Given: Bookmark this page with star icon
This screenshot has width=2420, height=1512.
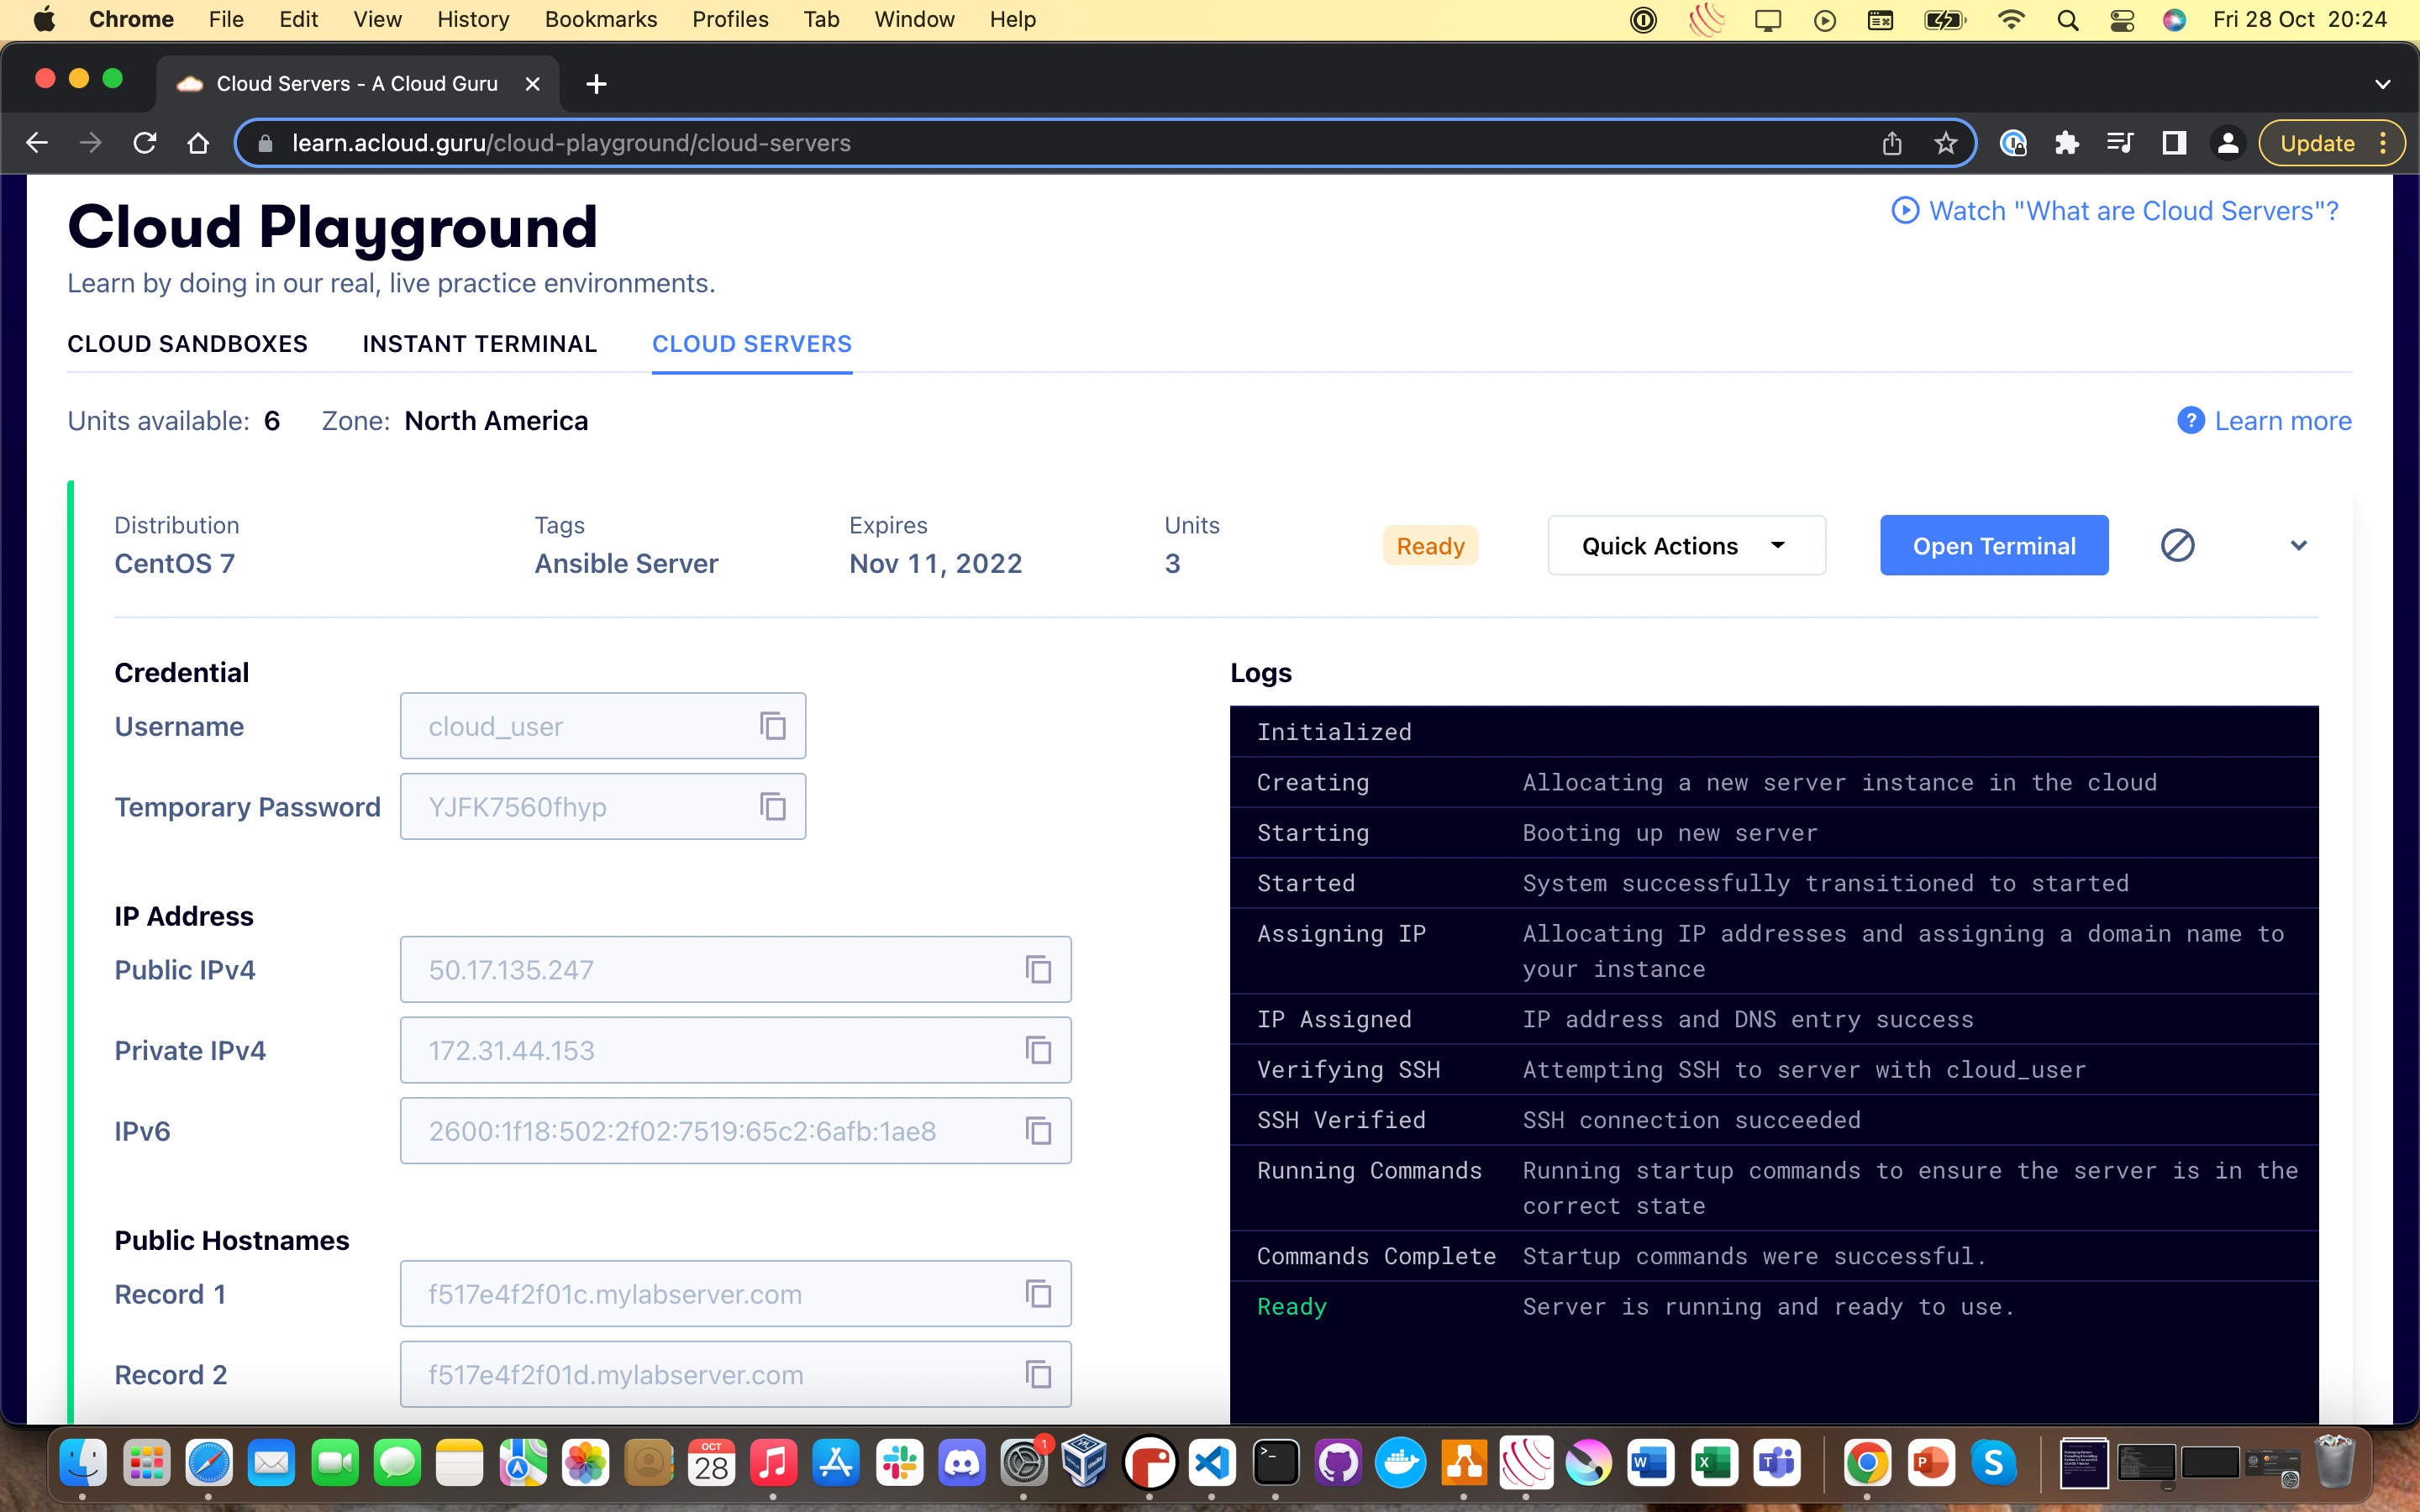Looking at the screenshot, I should pyautogui.click(x=1945, y=143).
